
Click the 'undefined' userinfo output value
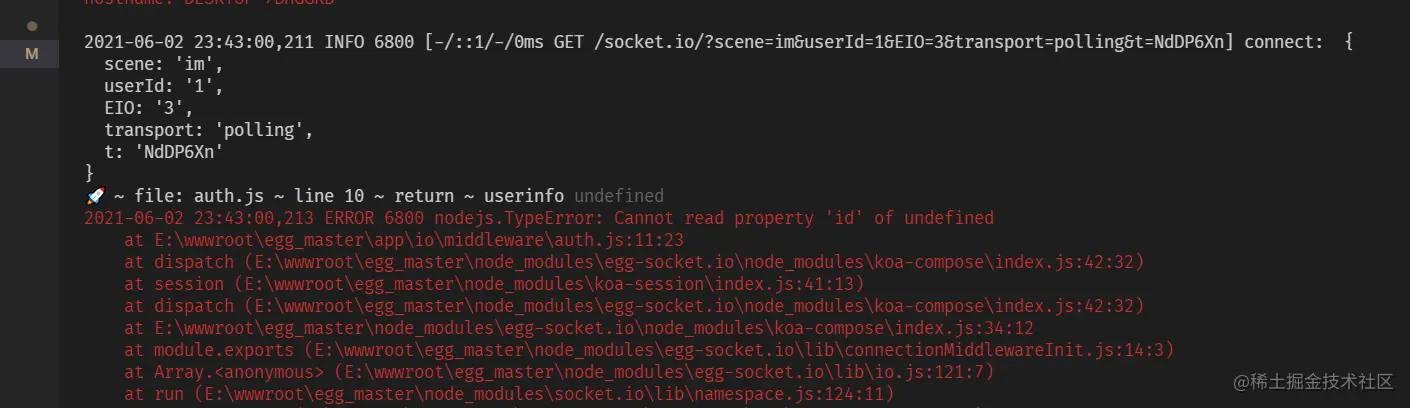pos(619,196)
